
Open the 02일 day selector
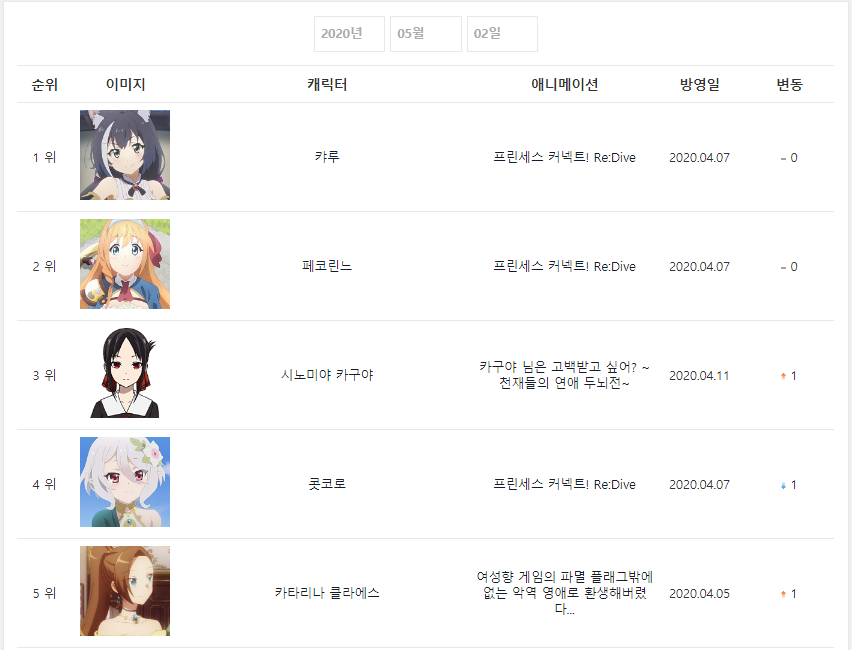pyautogui.click(x=502, y=34)
